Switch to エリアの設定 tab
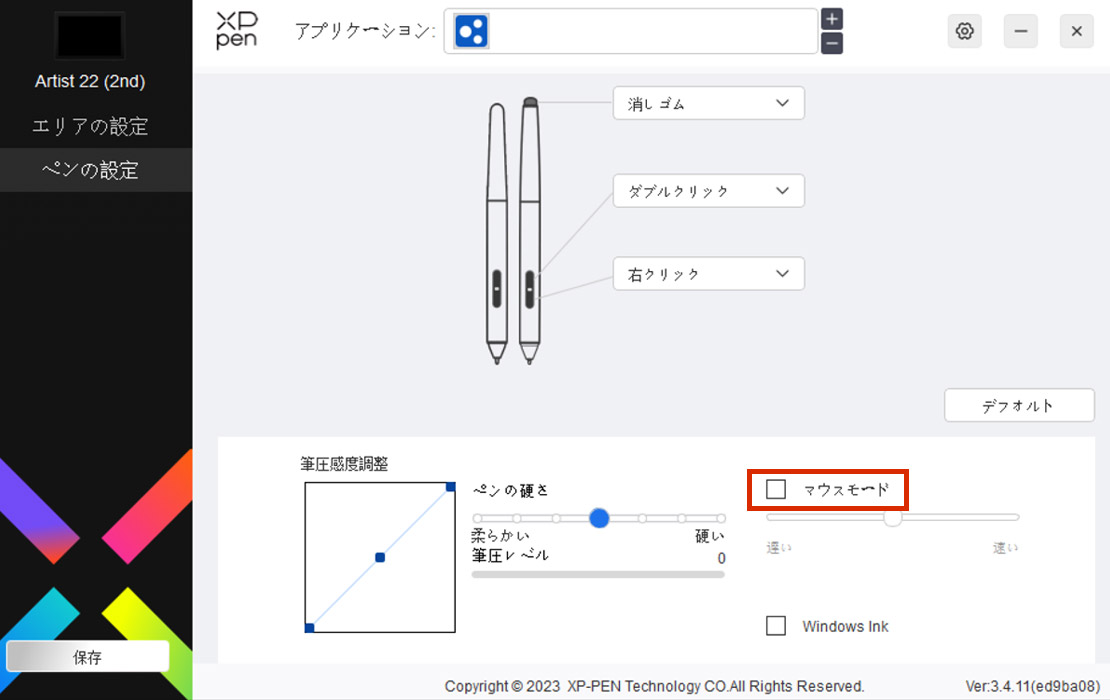This screenshot has height=700, width=1110. click(x=90, y=126)
